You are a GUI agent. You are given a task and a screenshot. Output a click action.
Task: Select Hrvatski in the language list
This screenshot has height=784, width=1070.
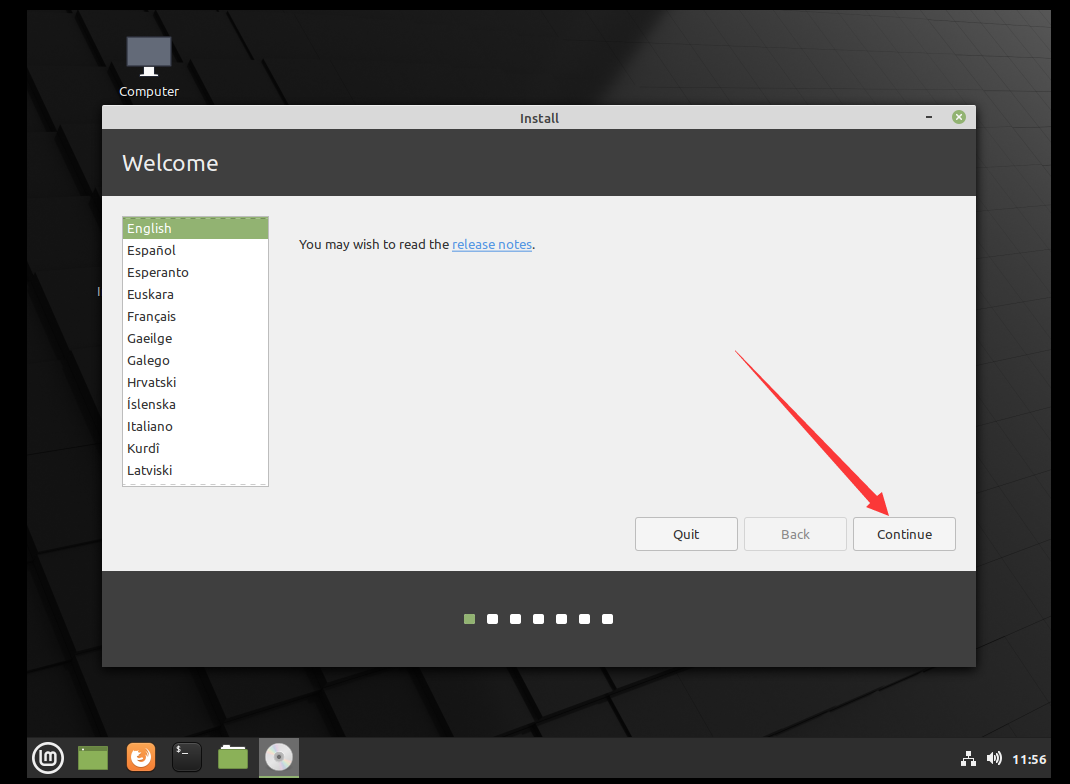click(195, 382)
